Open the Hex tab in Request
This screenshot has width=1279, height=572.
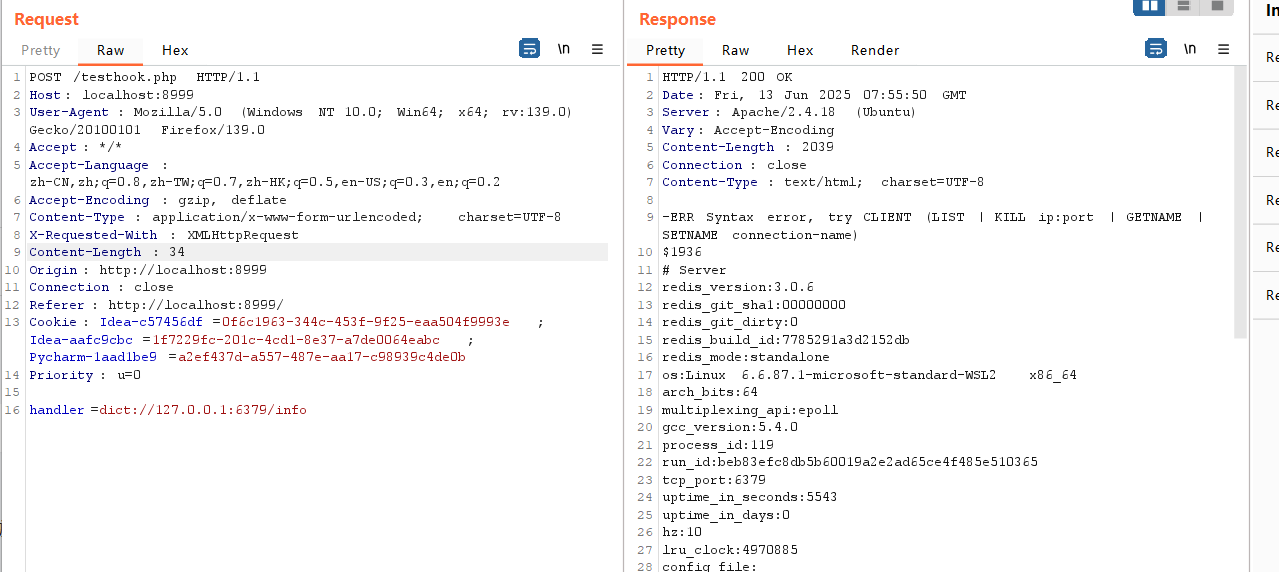coord(175,50)
